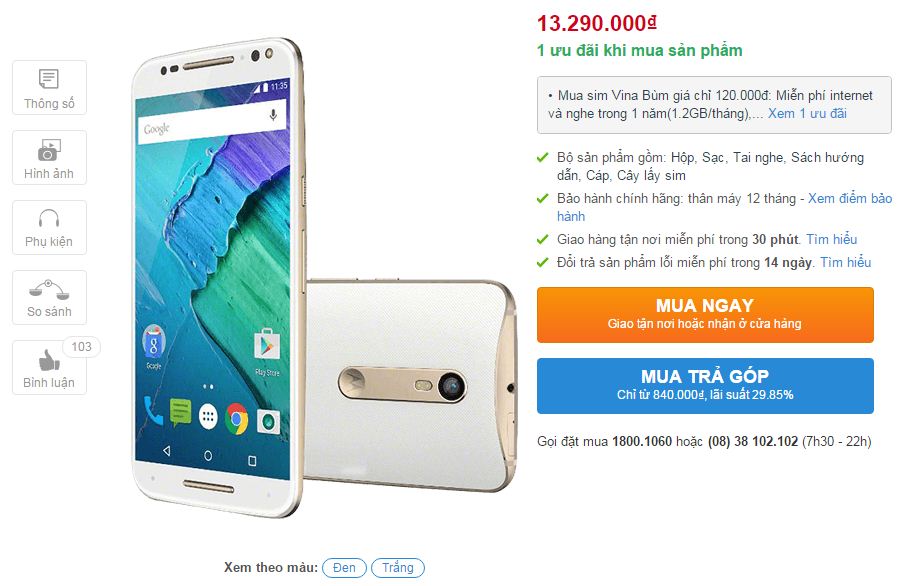Click the front-facing white phone image

218,278
